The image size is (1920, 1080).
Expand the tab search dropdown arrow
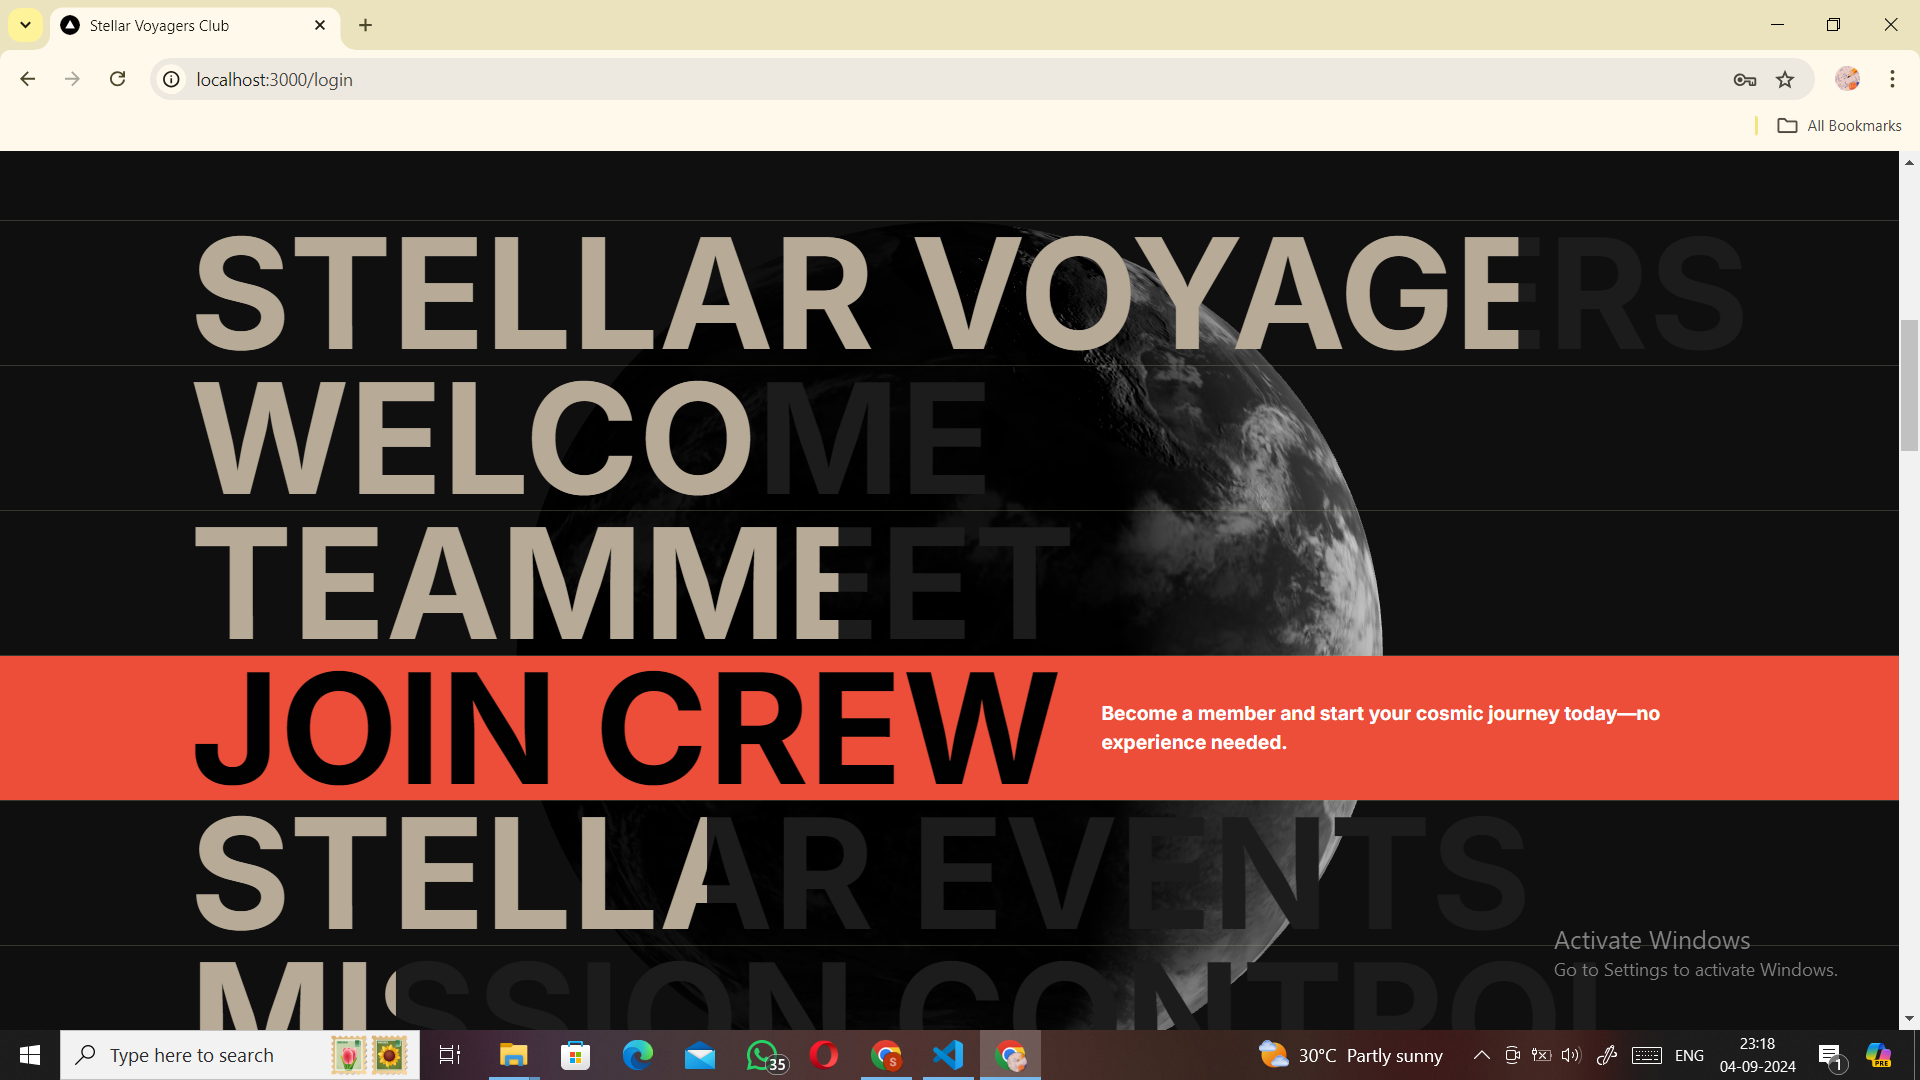tap(25, 25)
